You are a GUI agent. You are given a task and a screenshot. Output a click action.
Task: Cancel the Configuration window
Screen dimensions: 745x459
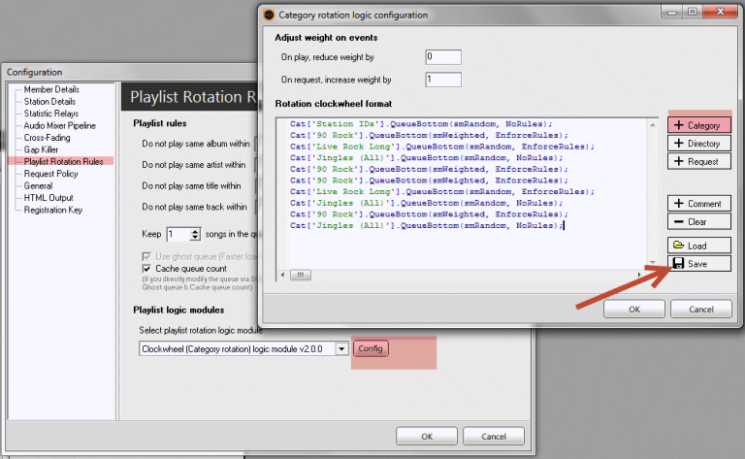488,436
